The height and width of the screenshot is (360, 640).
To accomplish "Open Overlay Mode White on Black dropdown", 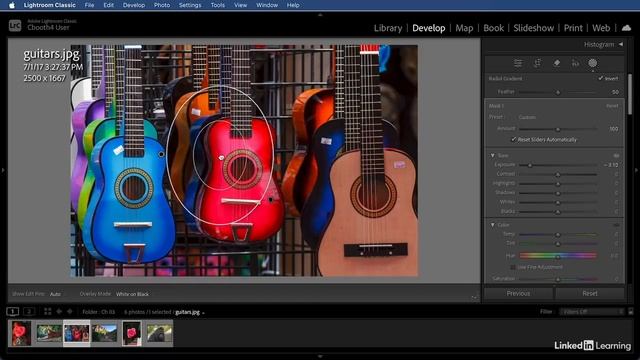I will click(x=132, y=294).
